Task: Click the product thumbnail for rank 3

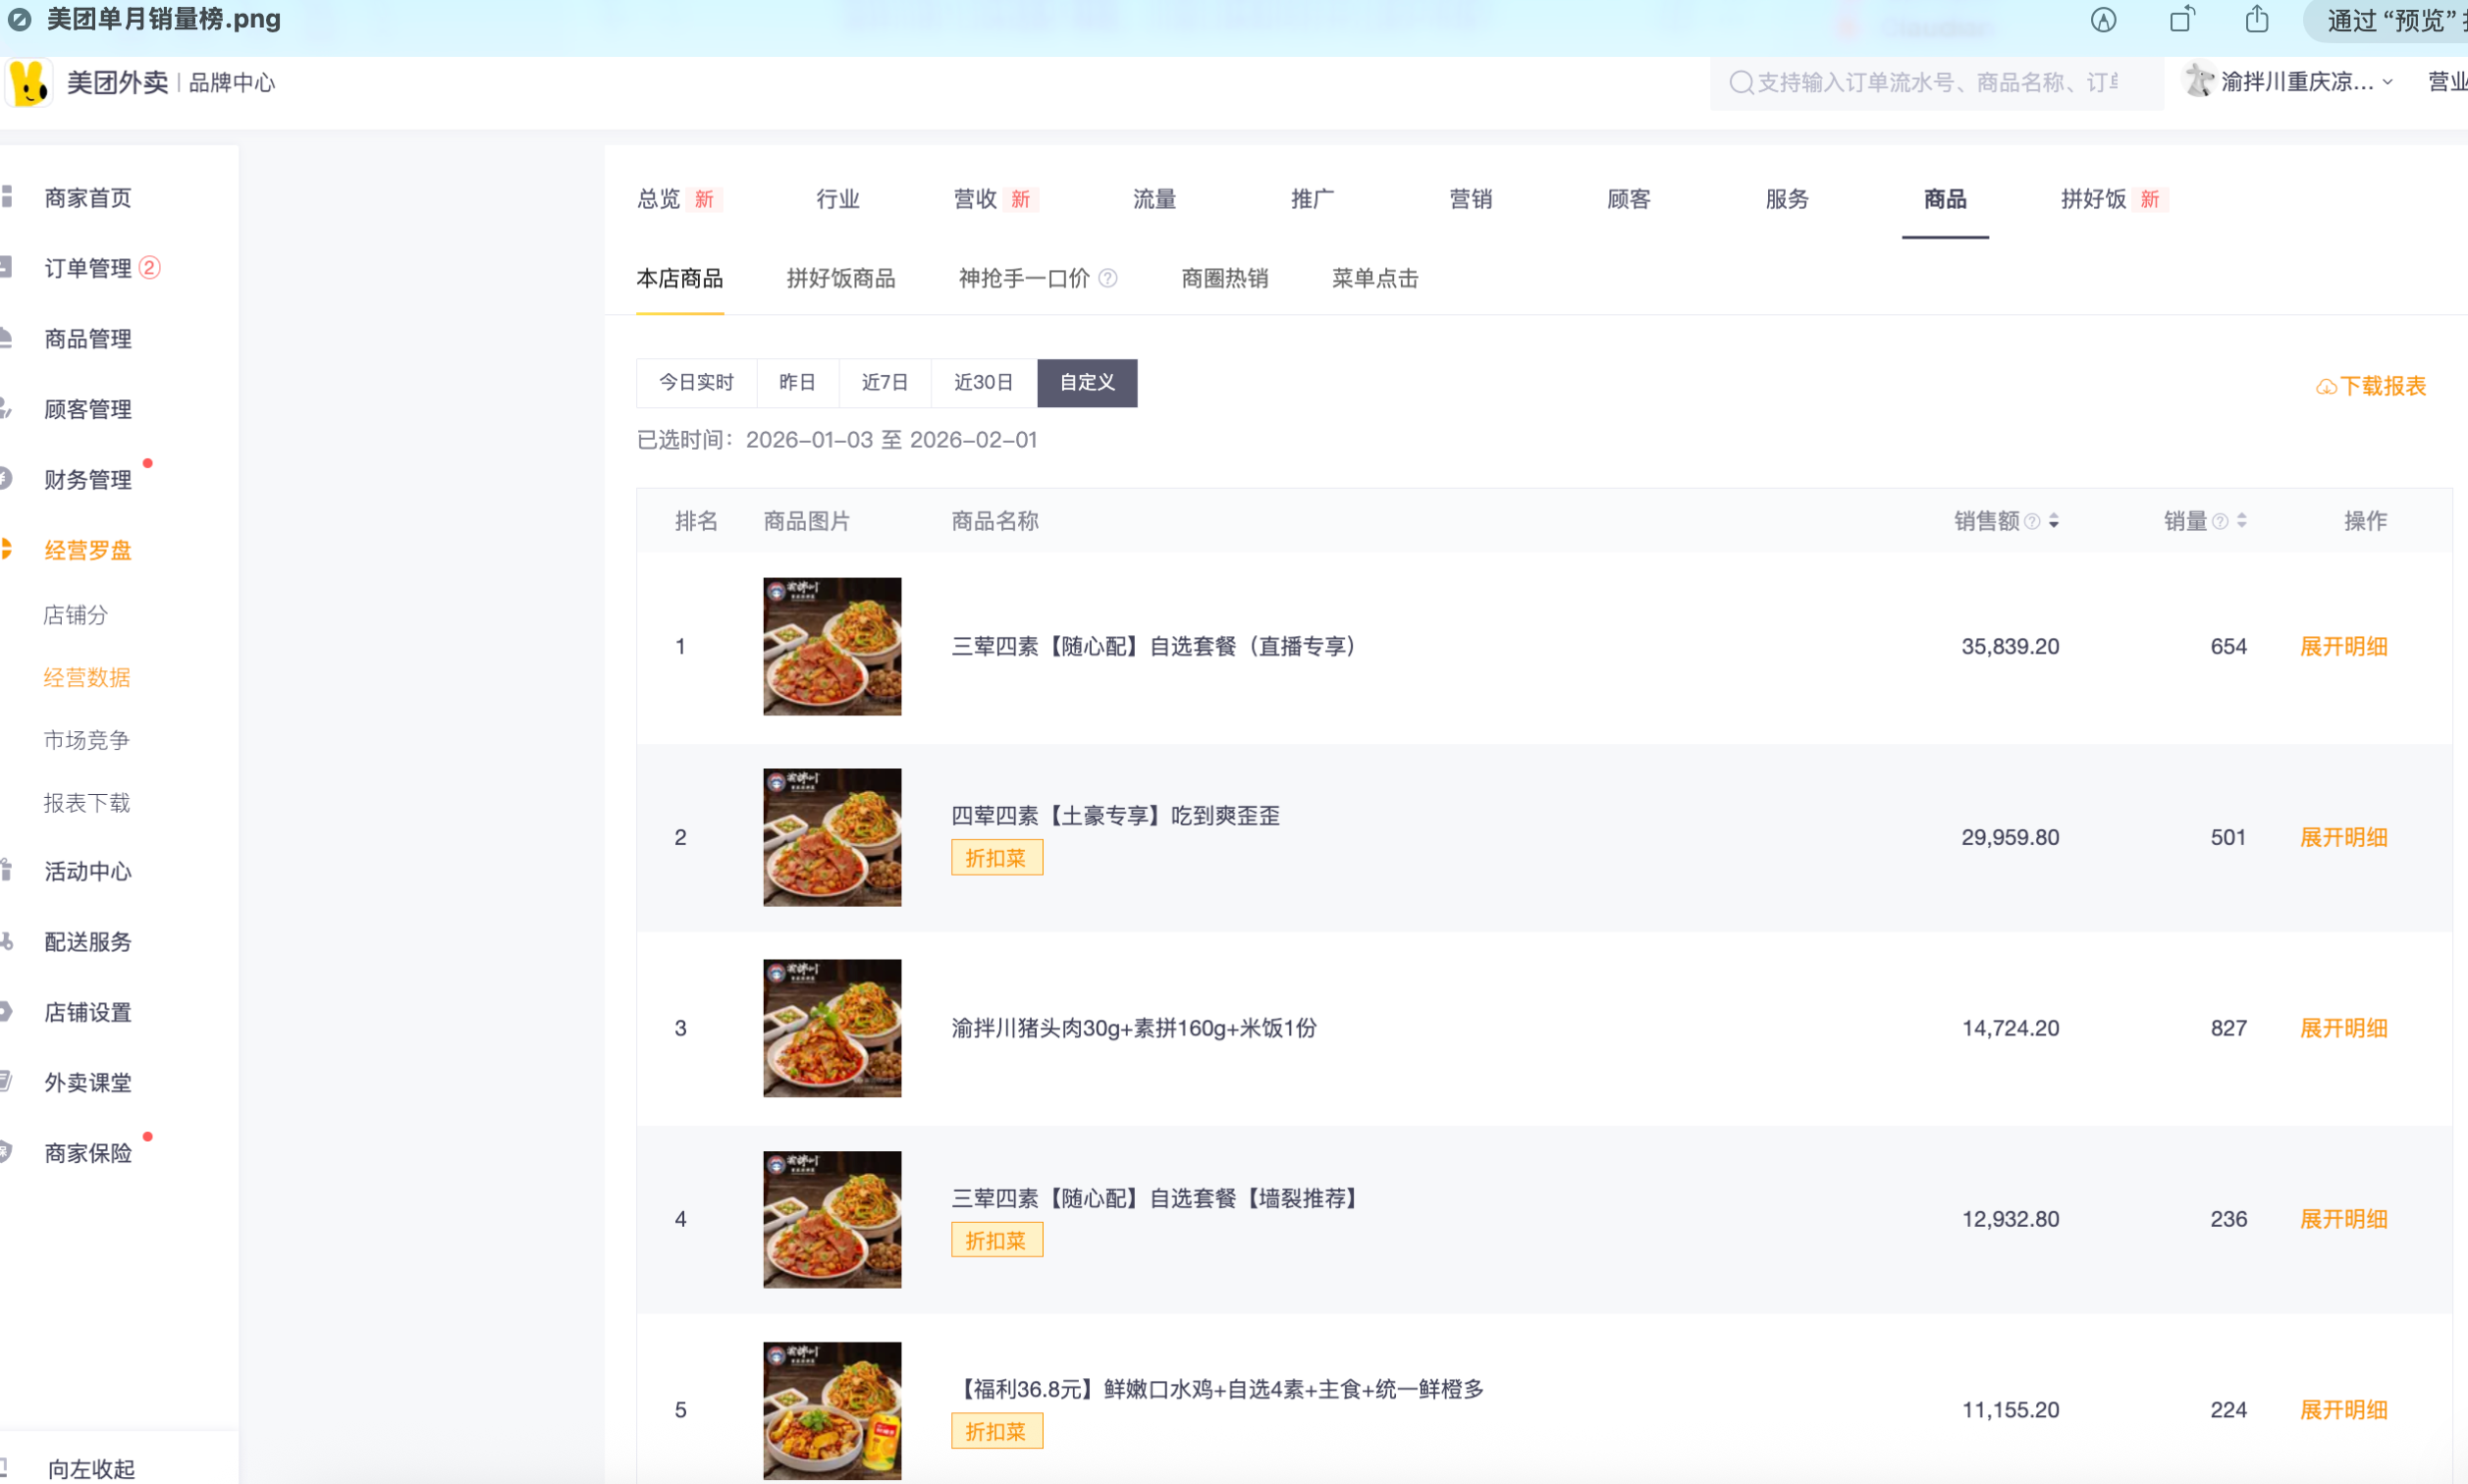Action: tap(832, 1029)
